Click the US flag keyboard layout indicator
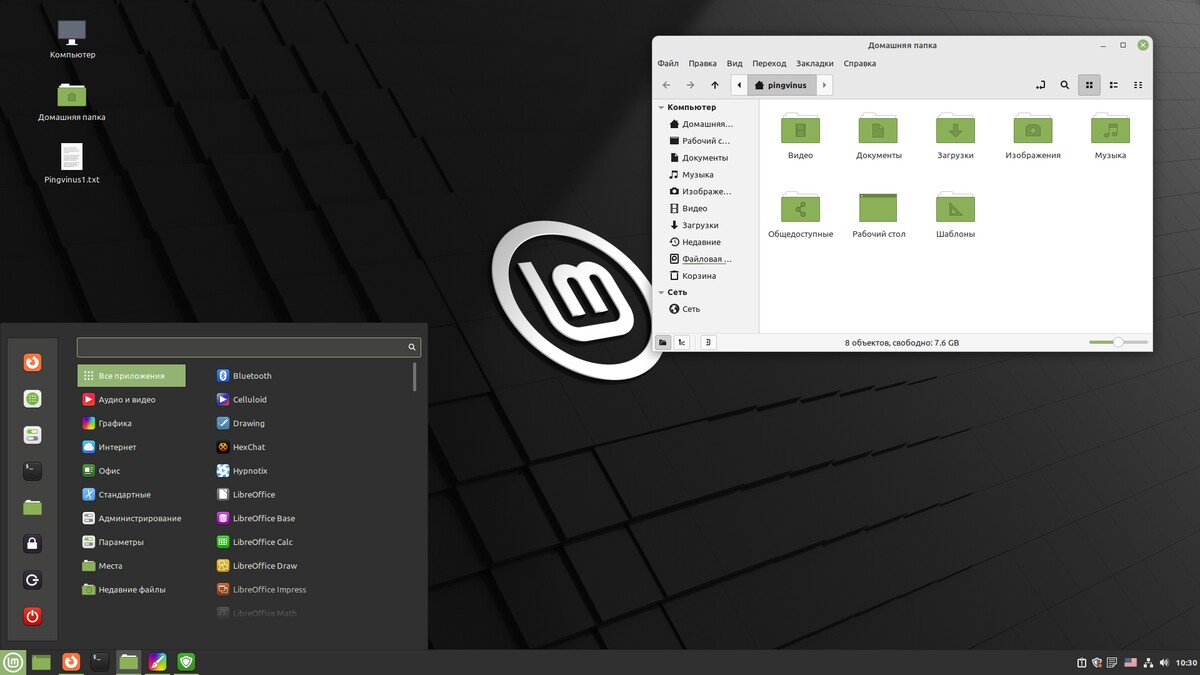1200x675 pixels. click(1130, 663)
